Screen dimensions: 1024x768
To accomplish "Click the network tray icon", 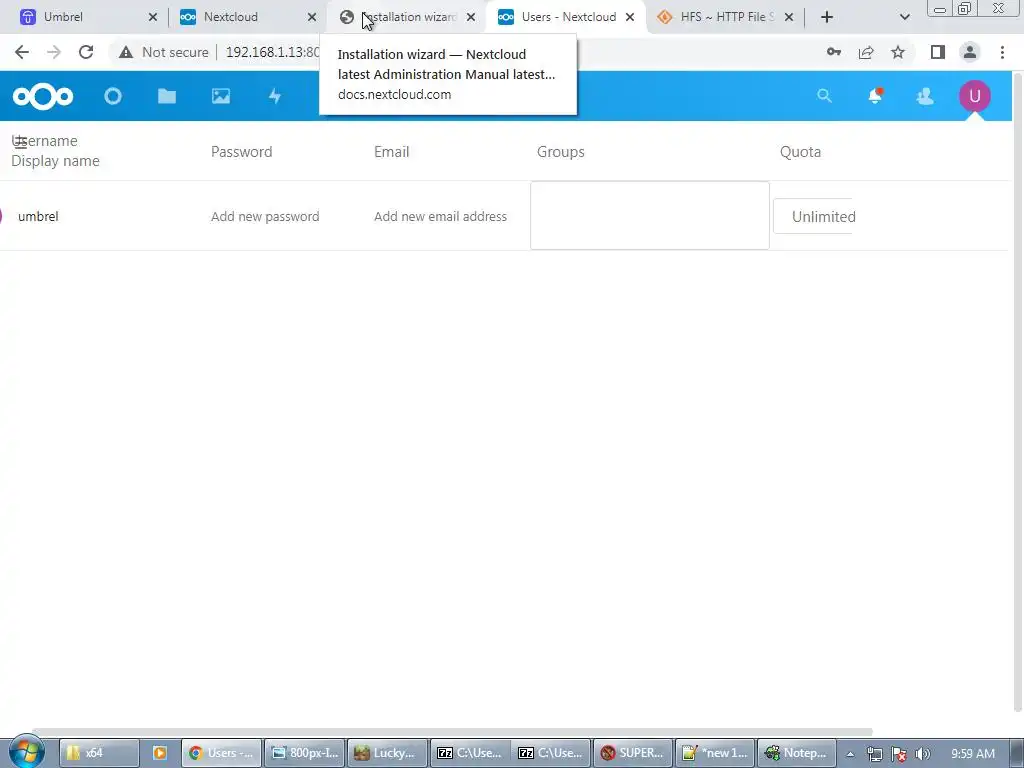I will pyautogui.click(x=874, y=754).
